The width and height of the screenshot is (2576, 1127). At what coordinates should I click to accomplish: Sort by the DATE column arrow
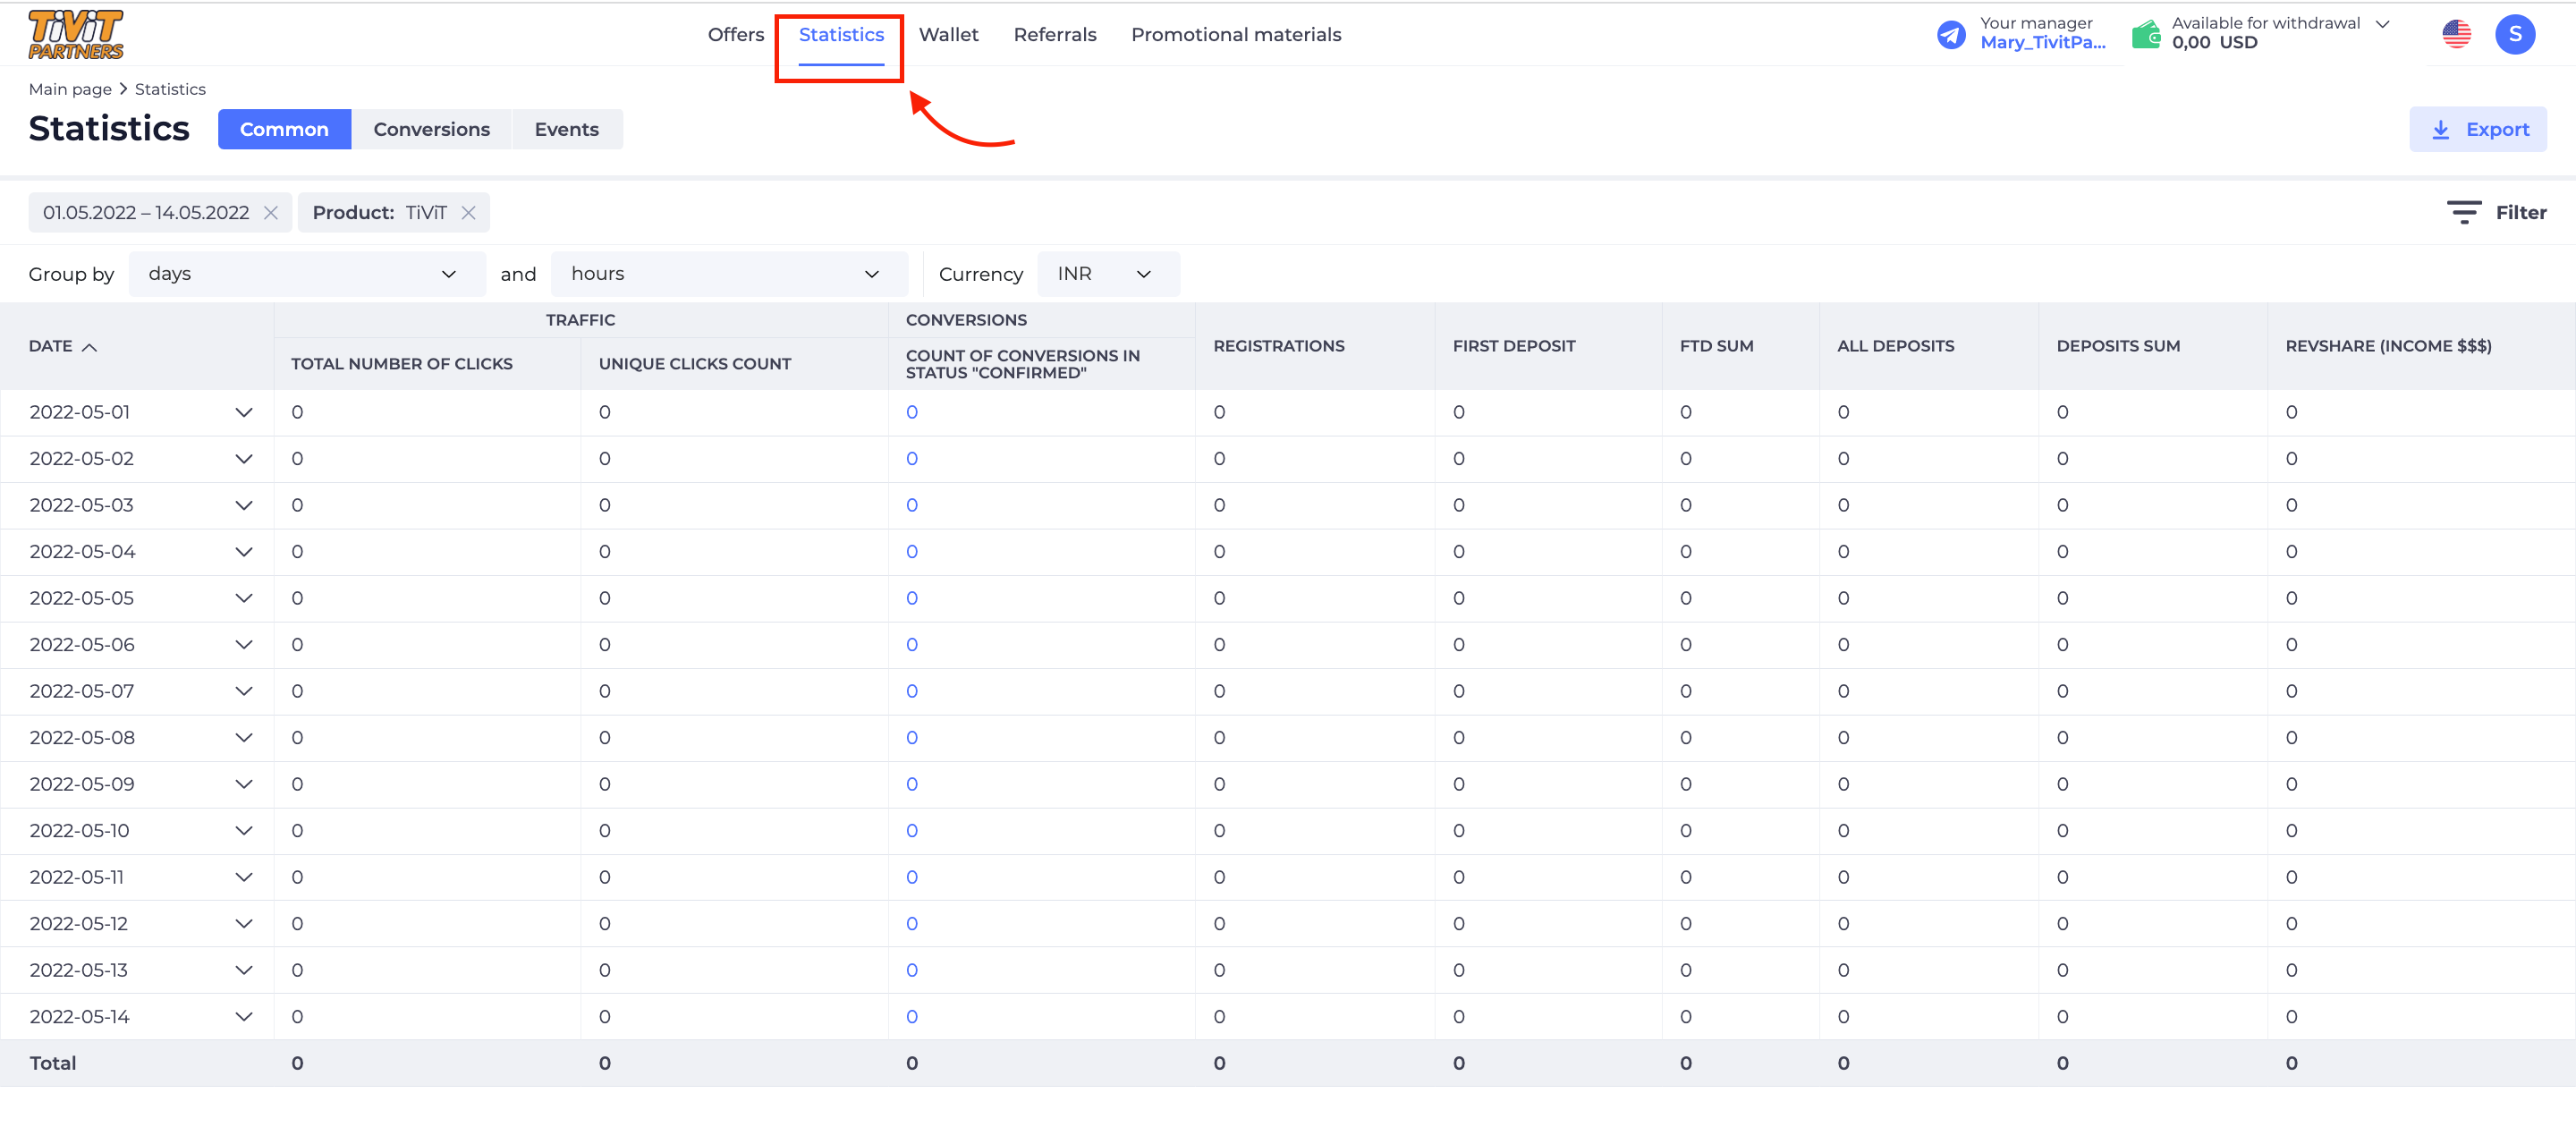tap(90, 347)
